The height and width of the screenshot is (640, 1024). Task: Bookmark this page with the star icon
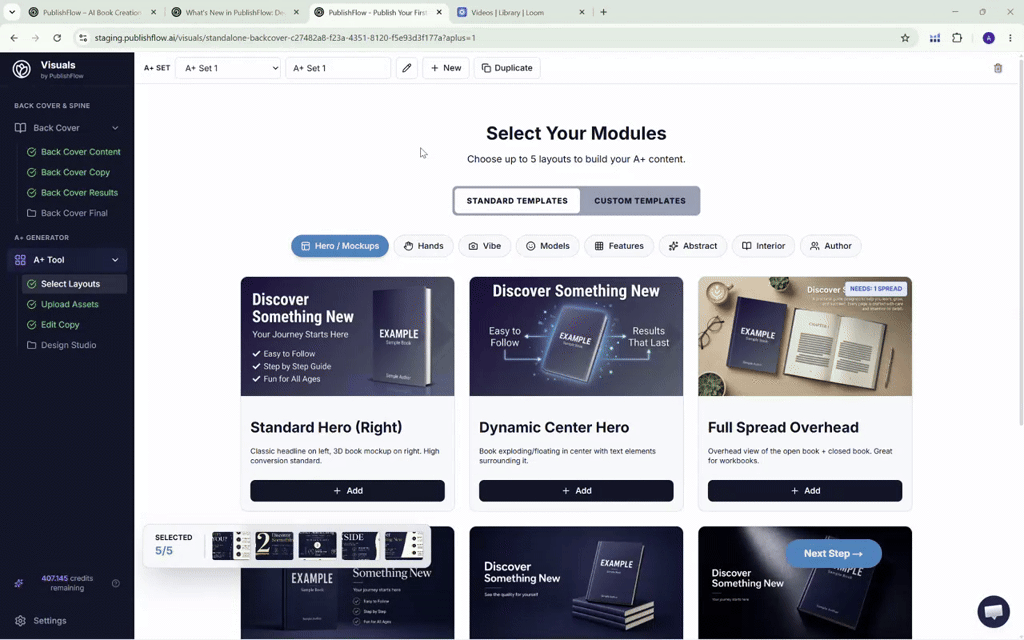click(x=905, y=38)
